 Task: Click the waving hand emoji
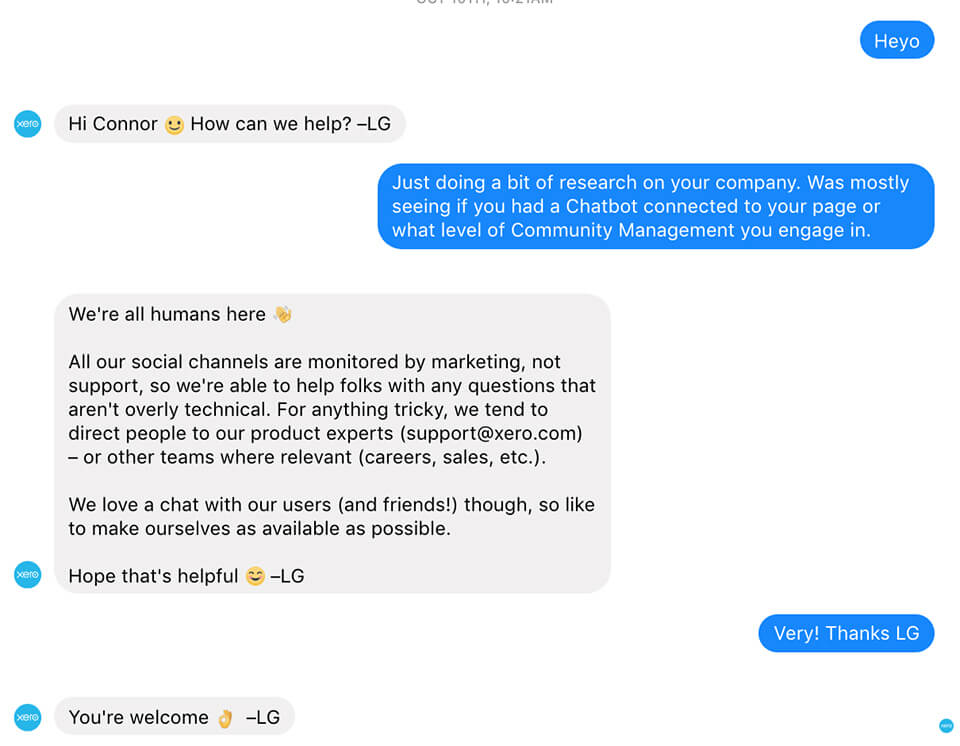(283, 314)
